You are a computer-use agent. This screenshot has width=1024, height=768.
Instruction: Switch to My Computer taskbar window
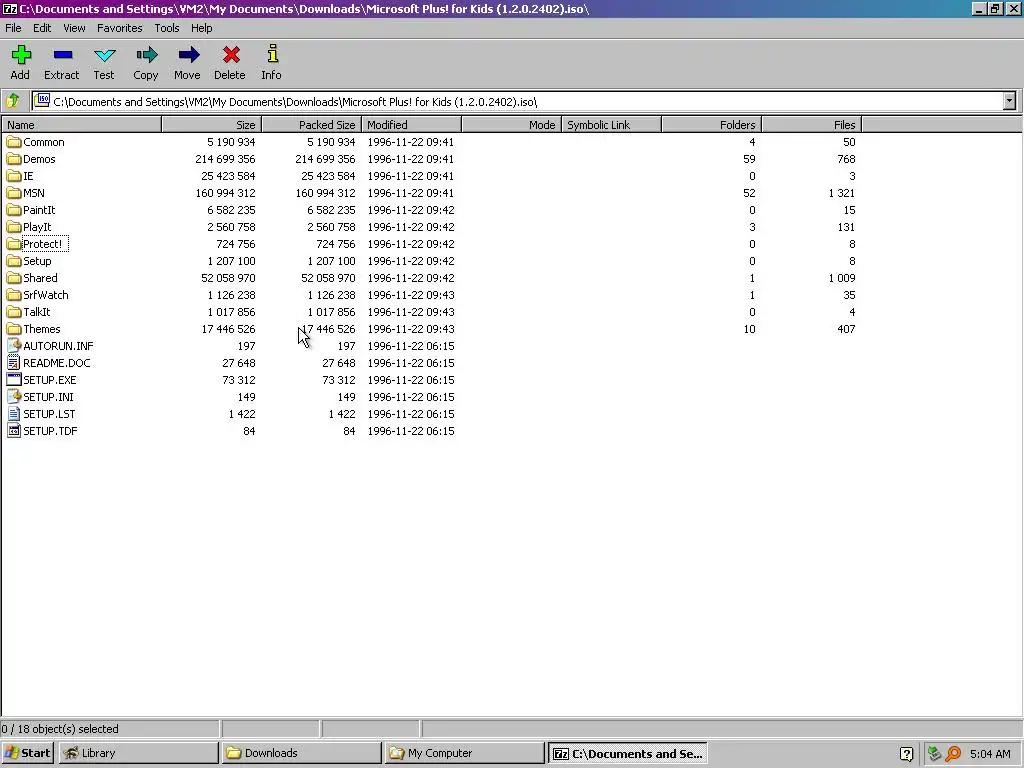[464, 753]
